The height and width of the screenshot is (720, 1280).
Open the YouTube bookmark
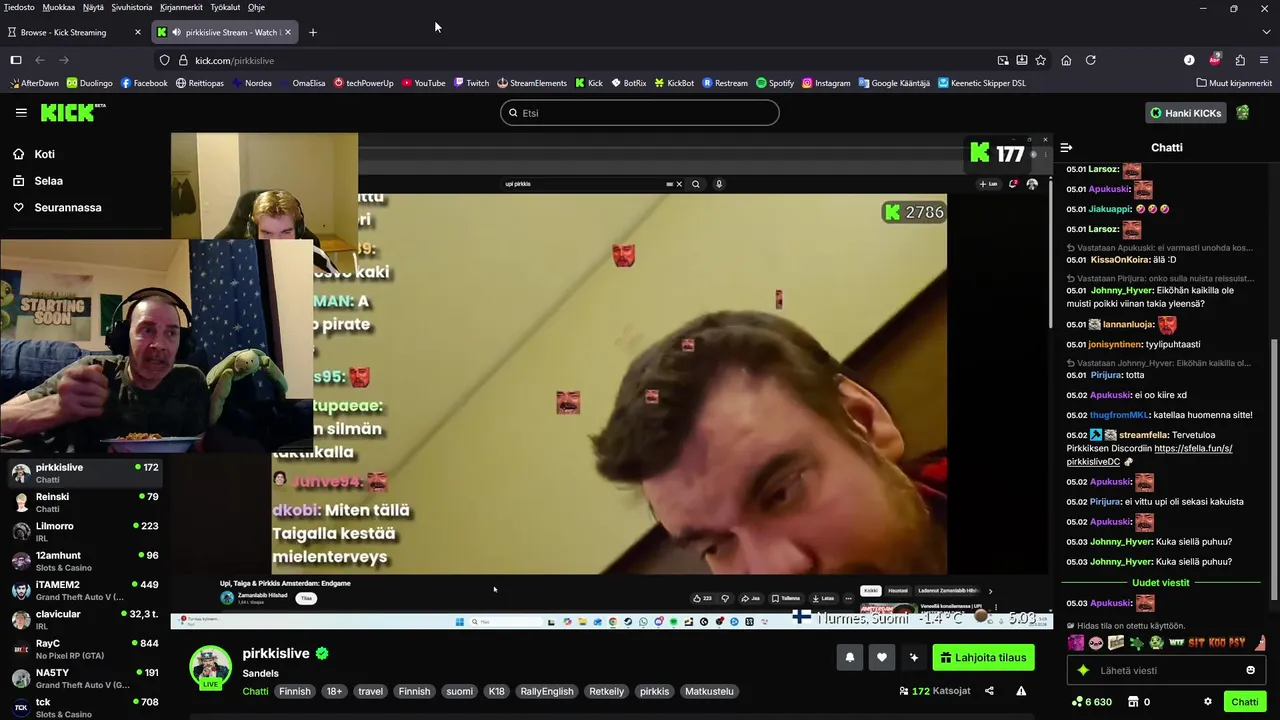click(423, 83)
